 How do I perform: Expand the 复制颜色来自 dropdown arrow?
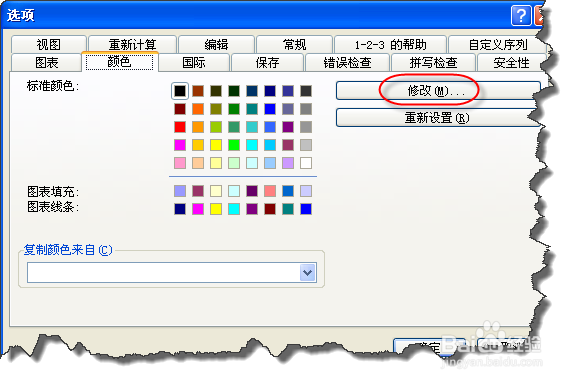click(307, 272)
